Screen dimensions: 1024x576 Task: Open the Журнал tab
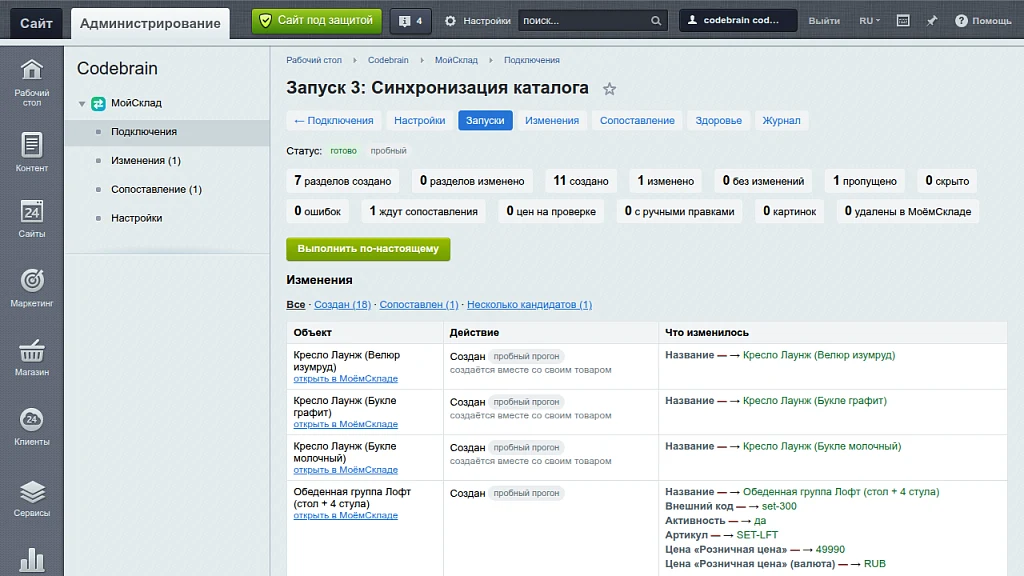tap(781, 120)
